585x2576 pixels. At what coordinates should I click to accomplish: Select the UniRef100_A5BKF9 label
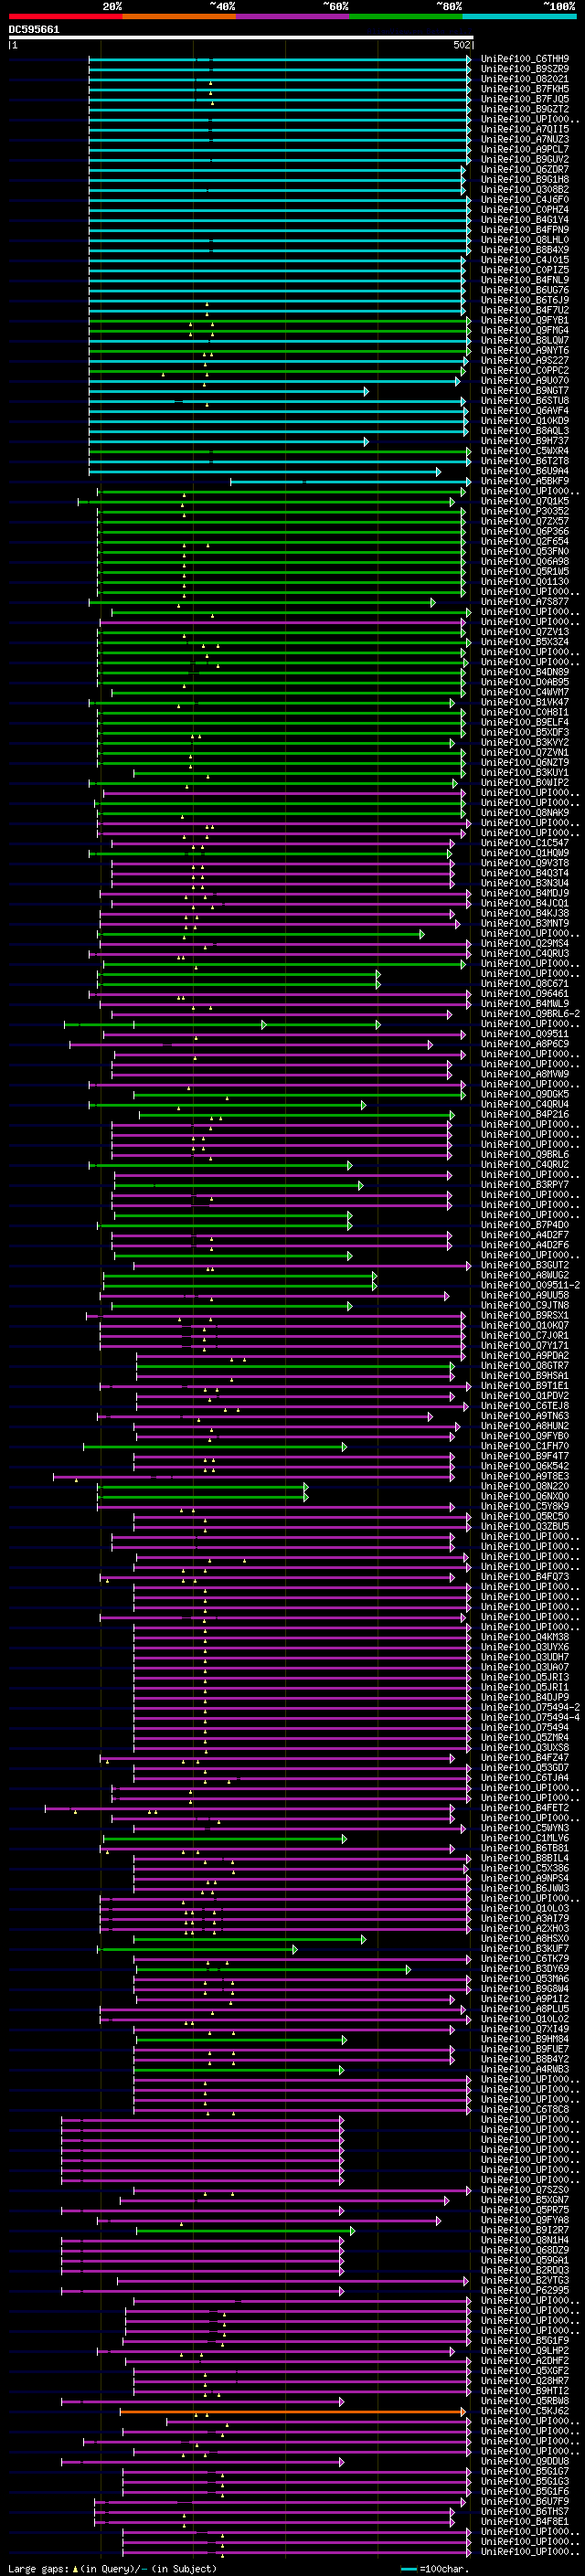525,481
